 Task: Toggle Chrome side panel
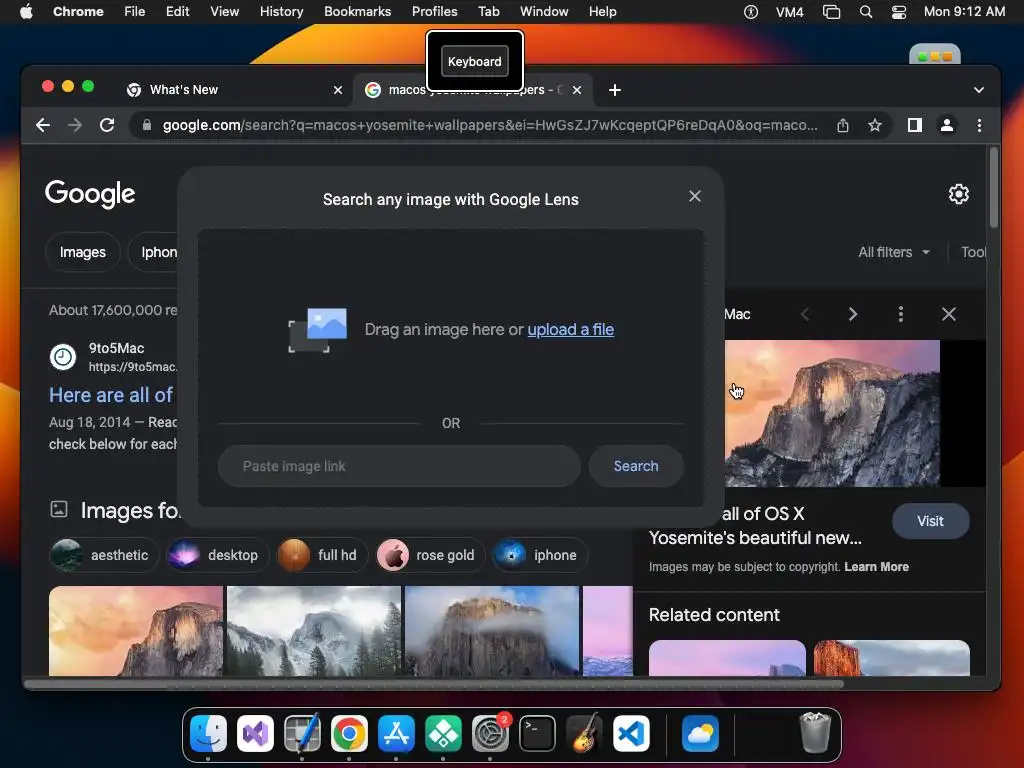tap(914, 125)
